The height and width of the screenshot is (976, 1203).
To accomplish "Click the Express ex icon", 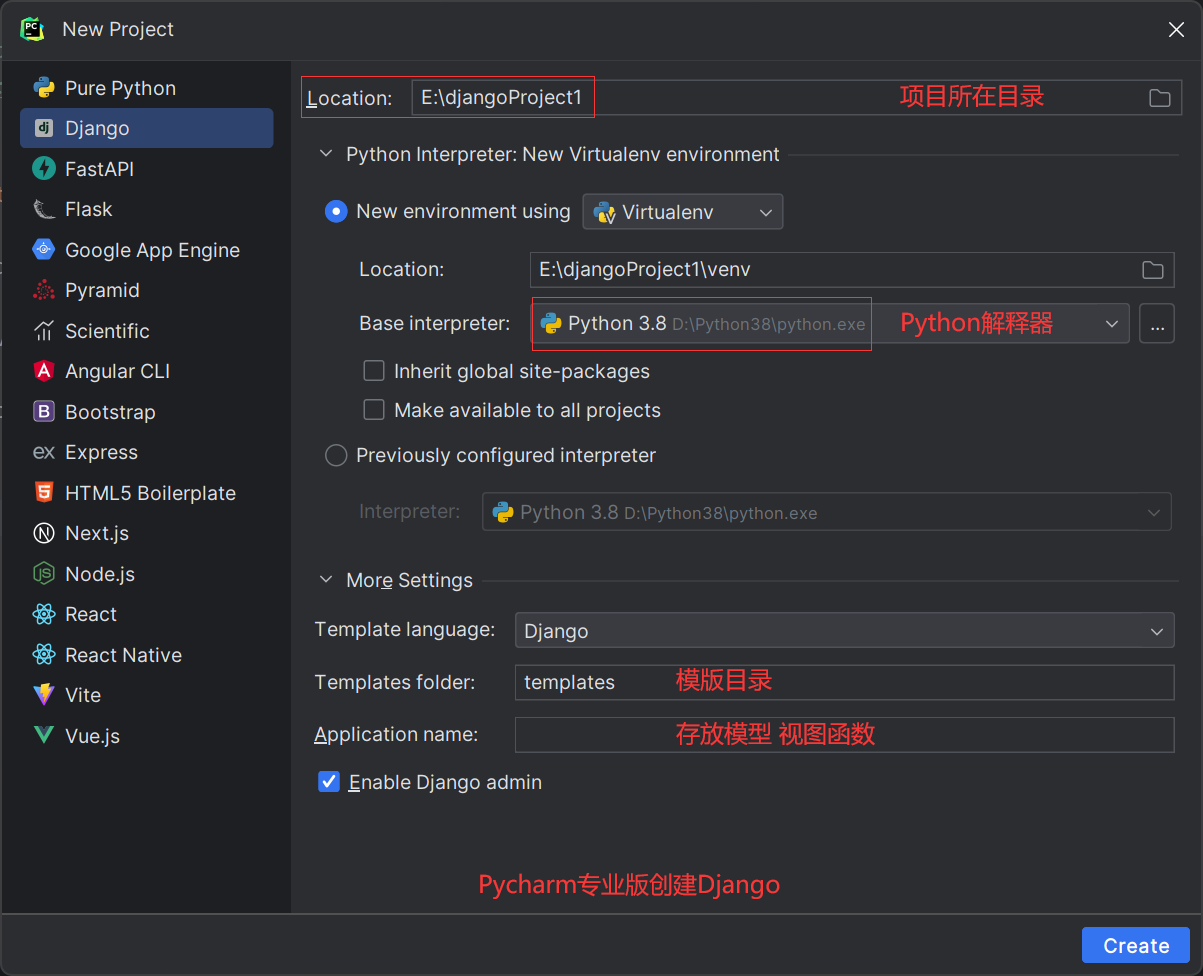I will pos(44,452).
